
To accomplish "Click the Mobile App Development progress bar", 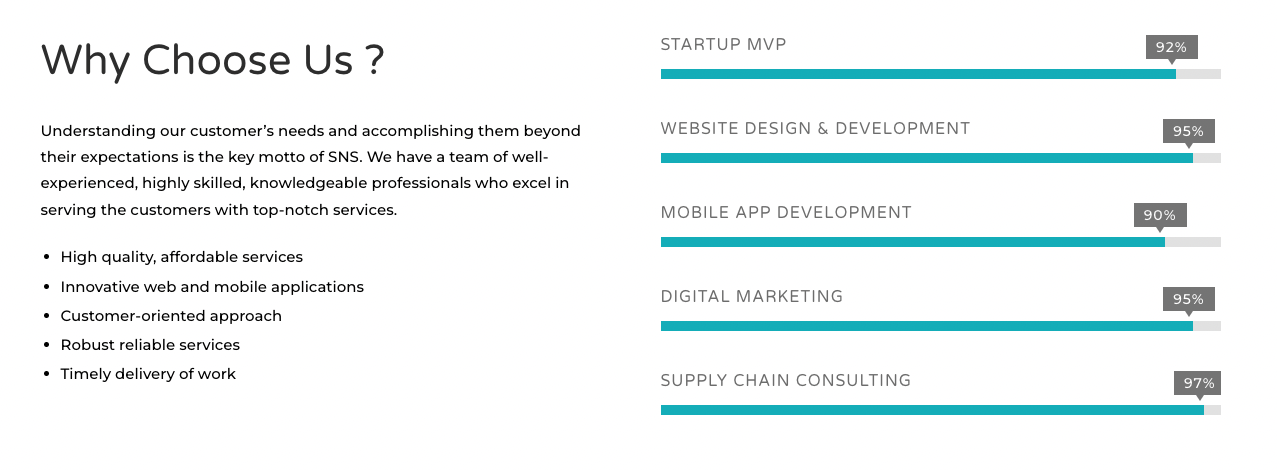I will (940, 242).
